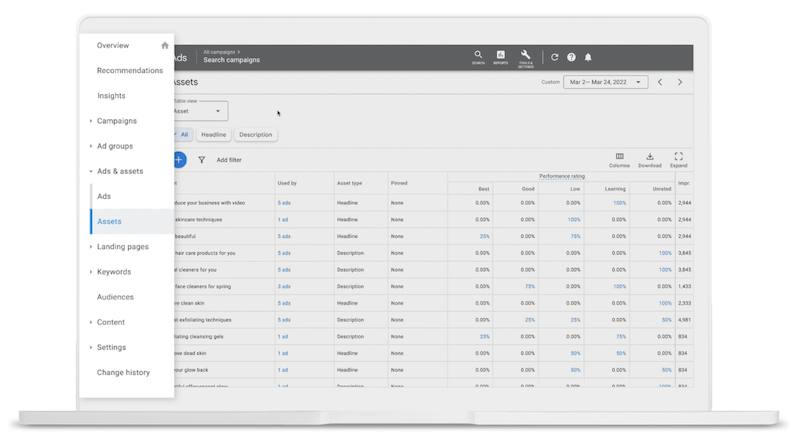Screen dimensions: 800x440
Task: Open Change history in the sidebar
Action: (x=123, y=373)
